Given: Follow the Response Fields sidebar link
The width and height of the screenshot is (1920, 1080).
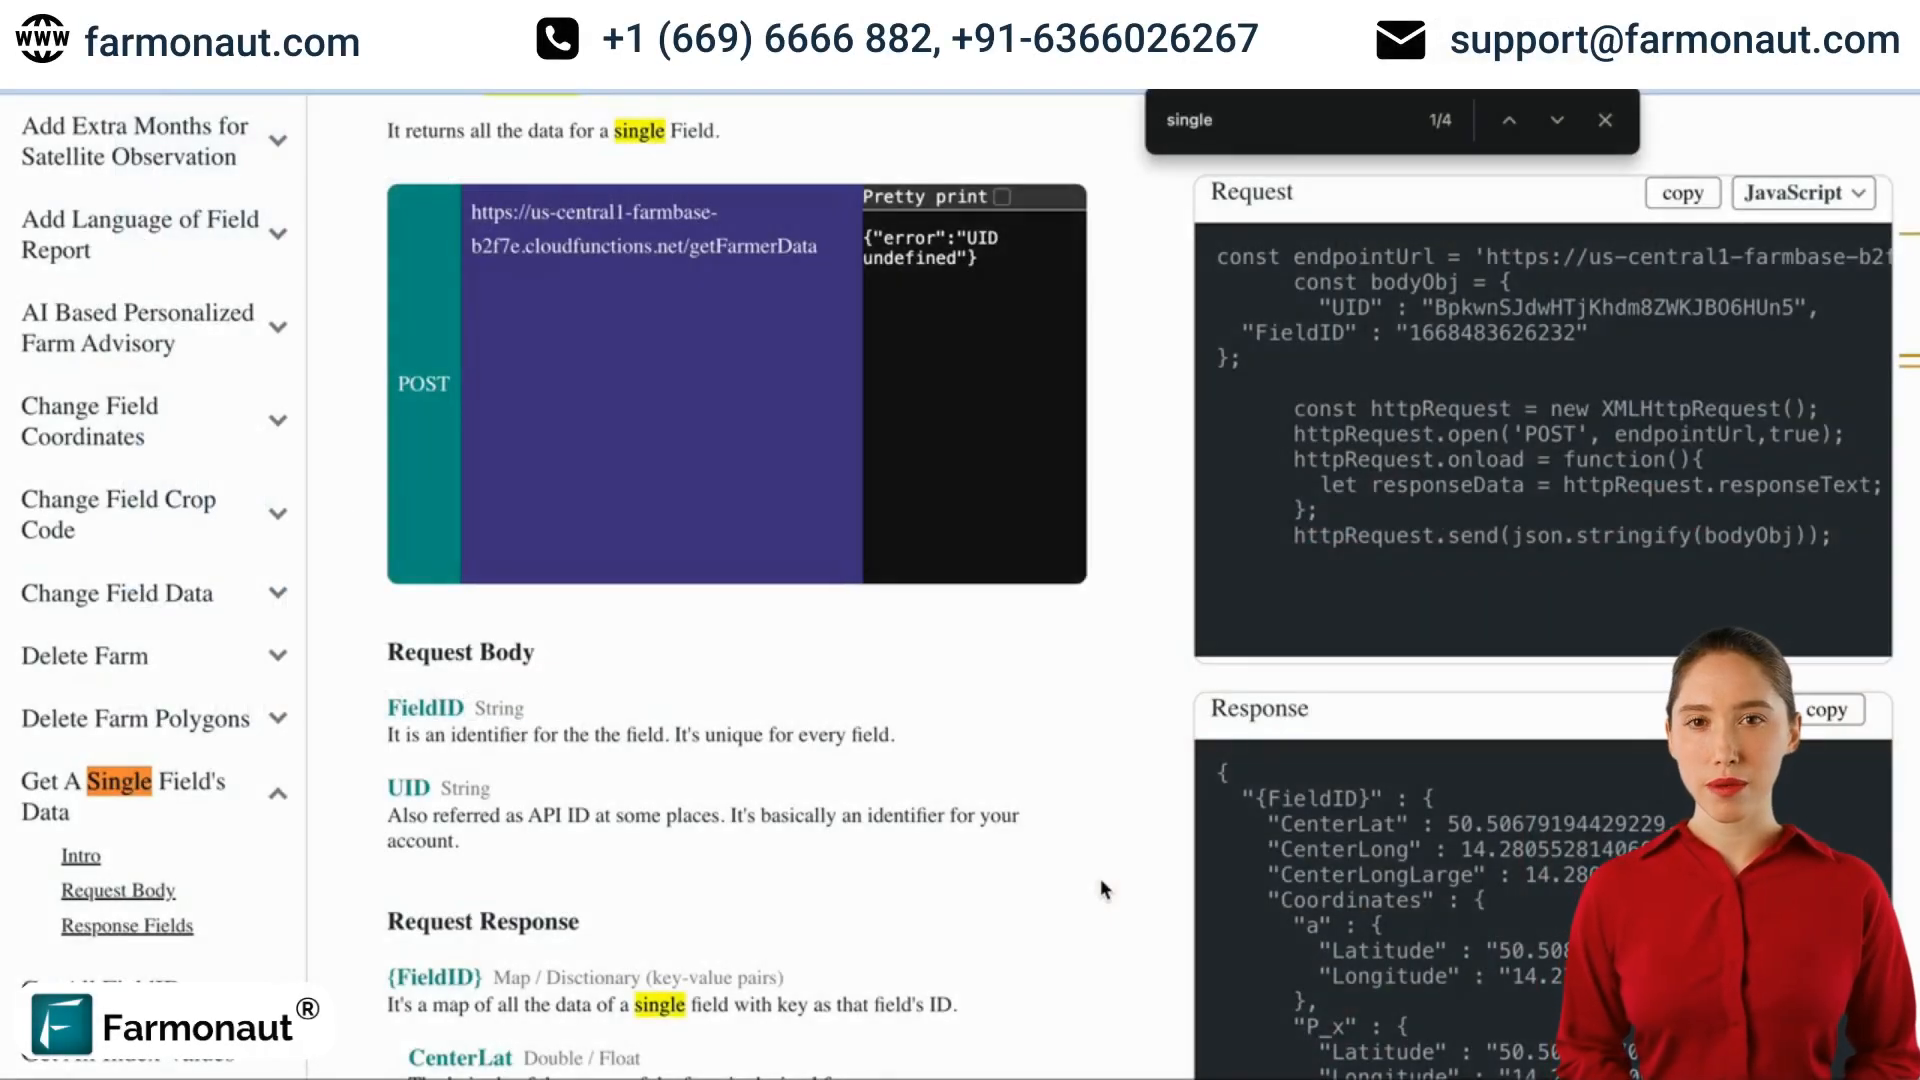Looking at the screenshot, I should (127, 926).
